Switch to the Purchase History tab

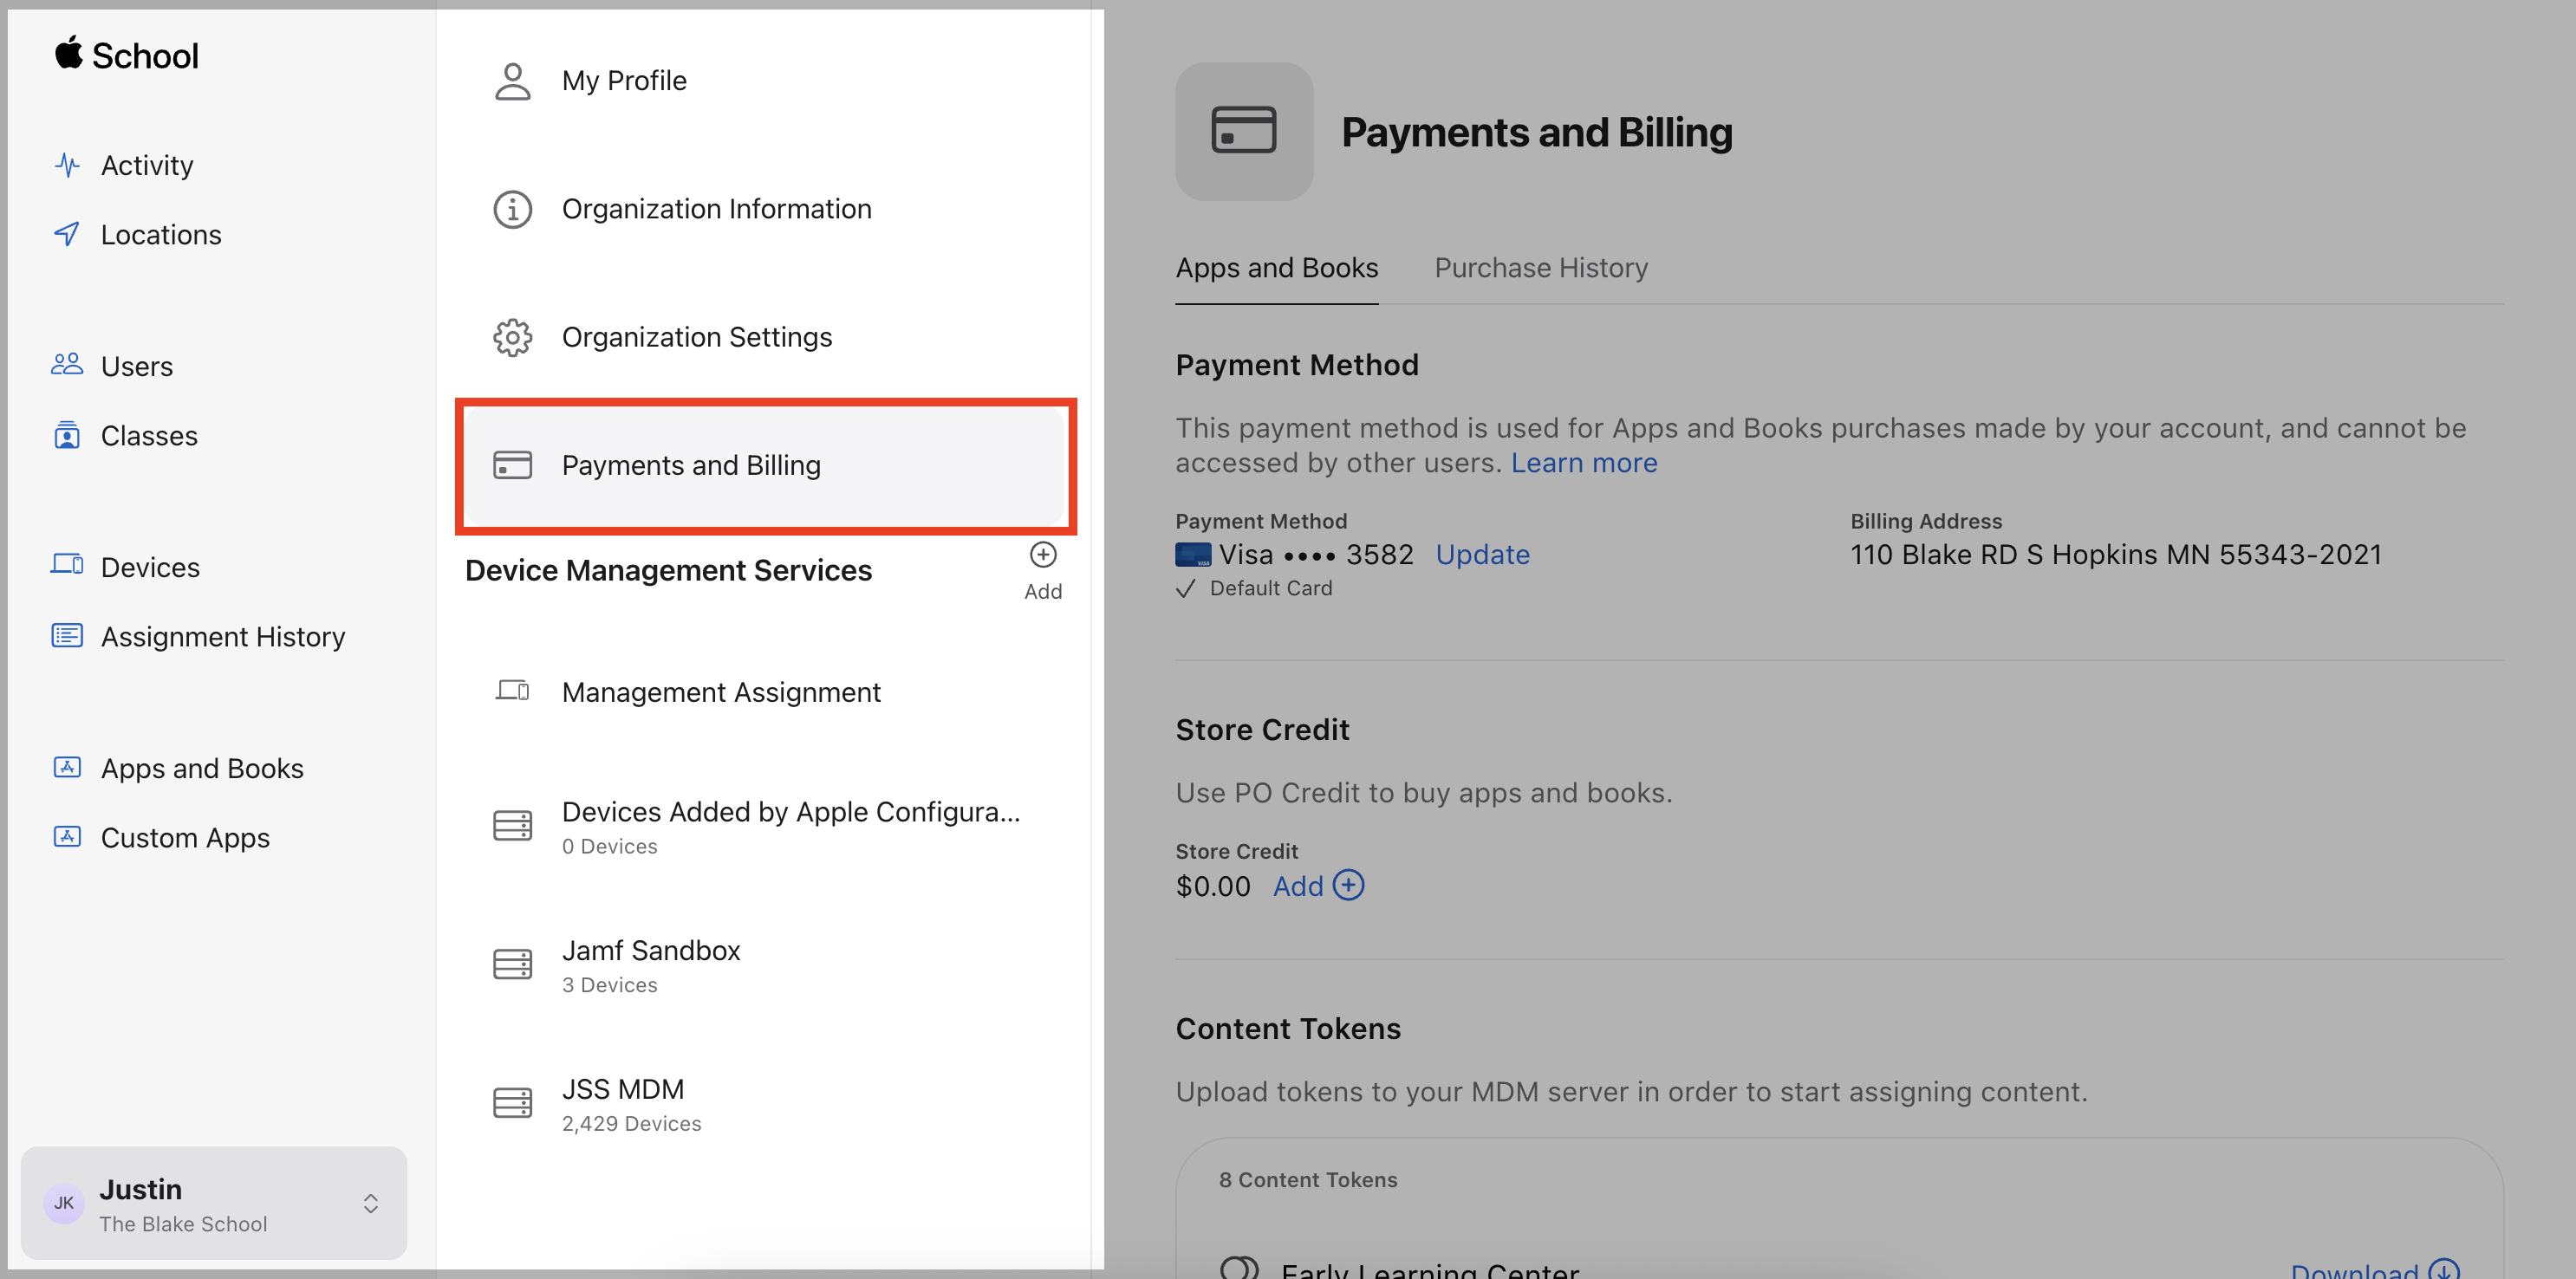click(1541, 268)
